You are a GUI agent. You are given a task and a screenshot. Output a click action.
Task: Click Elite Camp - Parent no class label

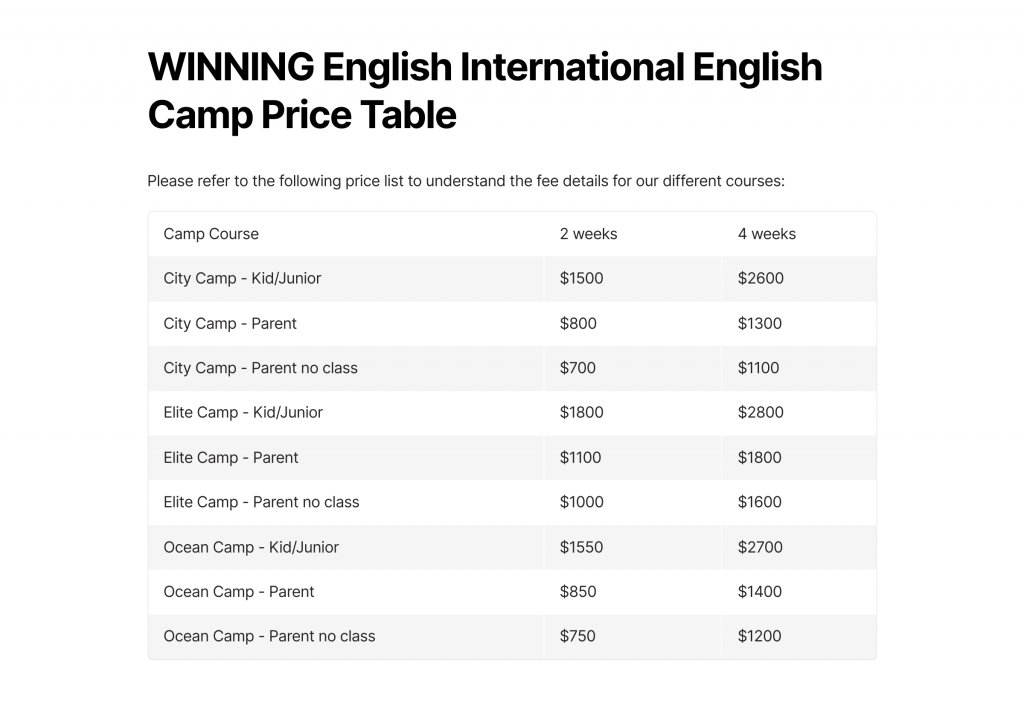[x=261, y=502]
